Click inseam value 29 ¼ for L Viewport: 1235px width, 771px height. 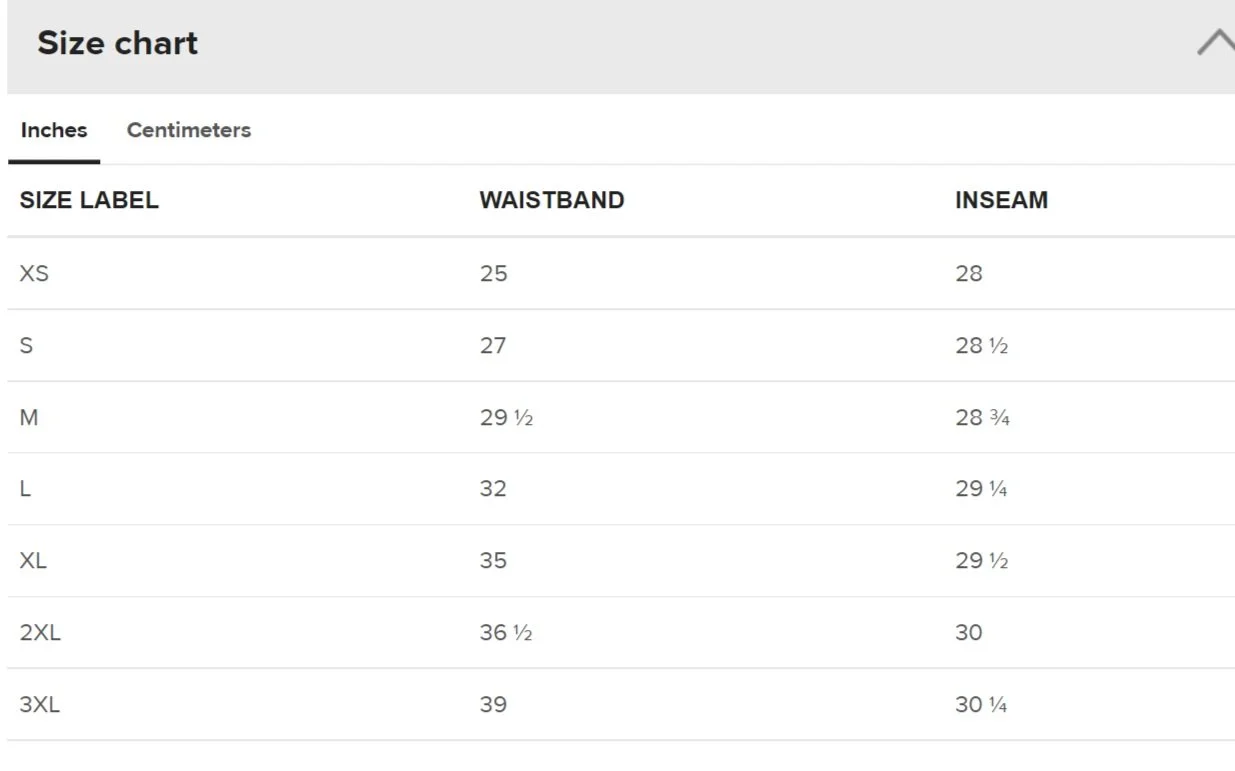pyautogui.click(x=981, y=489)
